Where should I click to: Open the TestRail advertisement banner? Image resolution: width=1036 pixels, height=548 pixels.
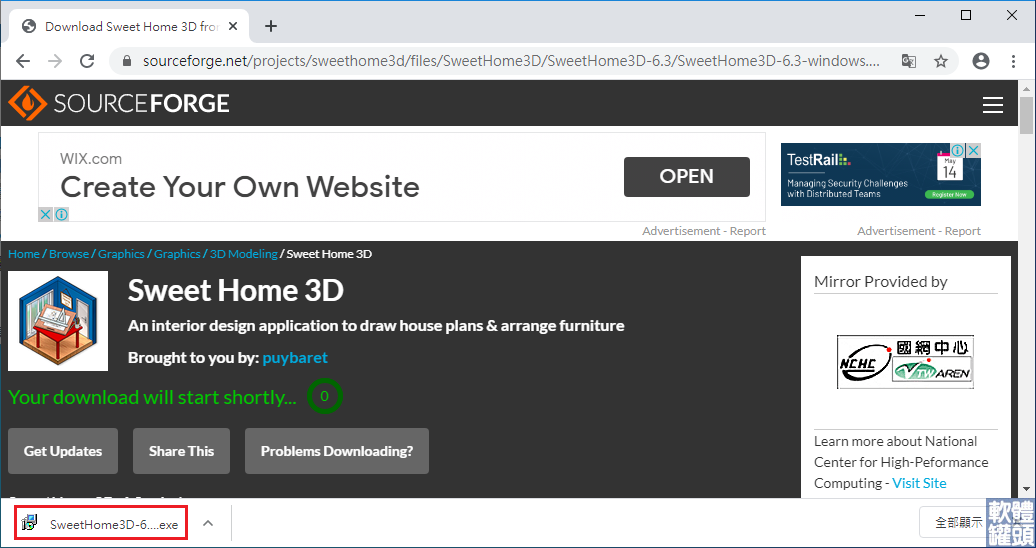[881, 175]
